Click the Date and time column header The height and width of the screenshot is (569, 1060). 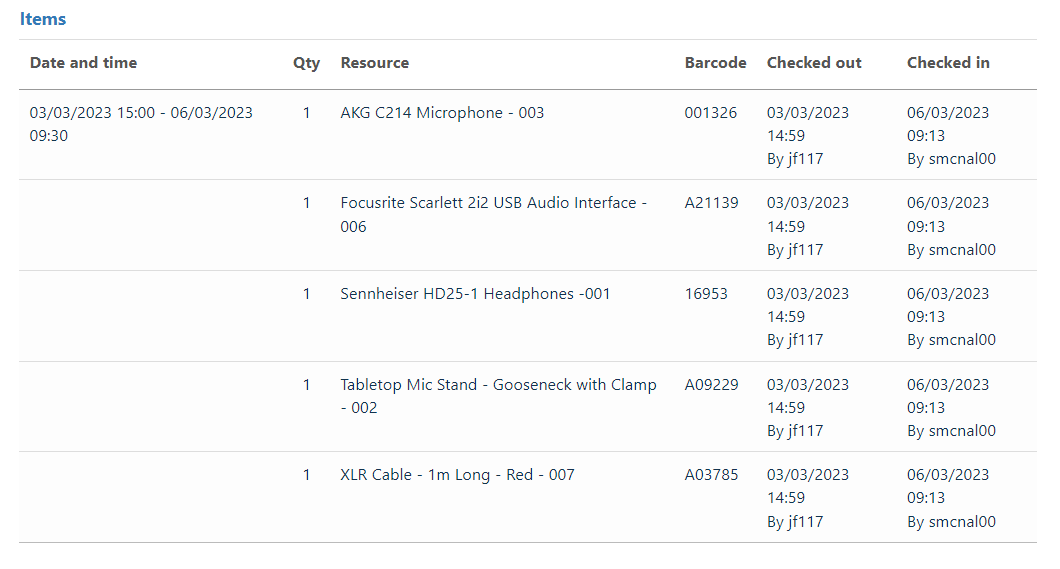tap(83, 63)
